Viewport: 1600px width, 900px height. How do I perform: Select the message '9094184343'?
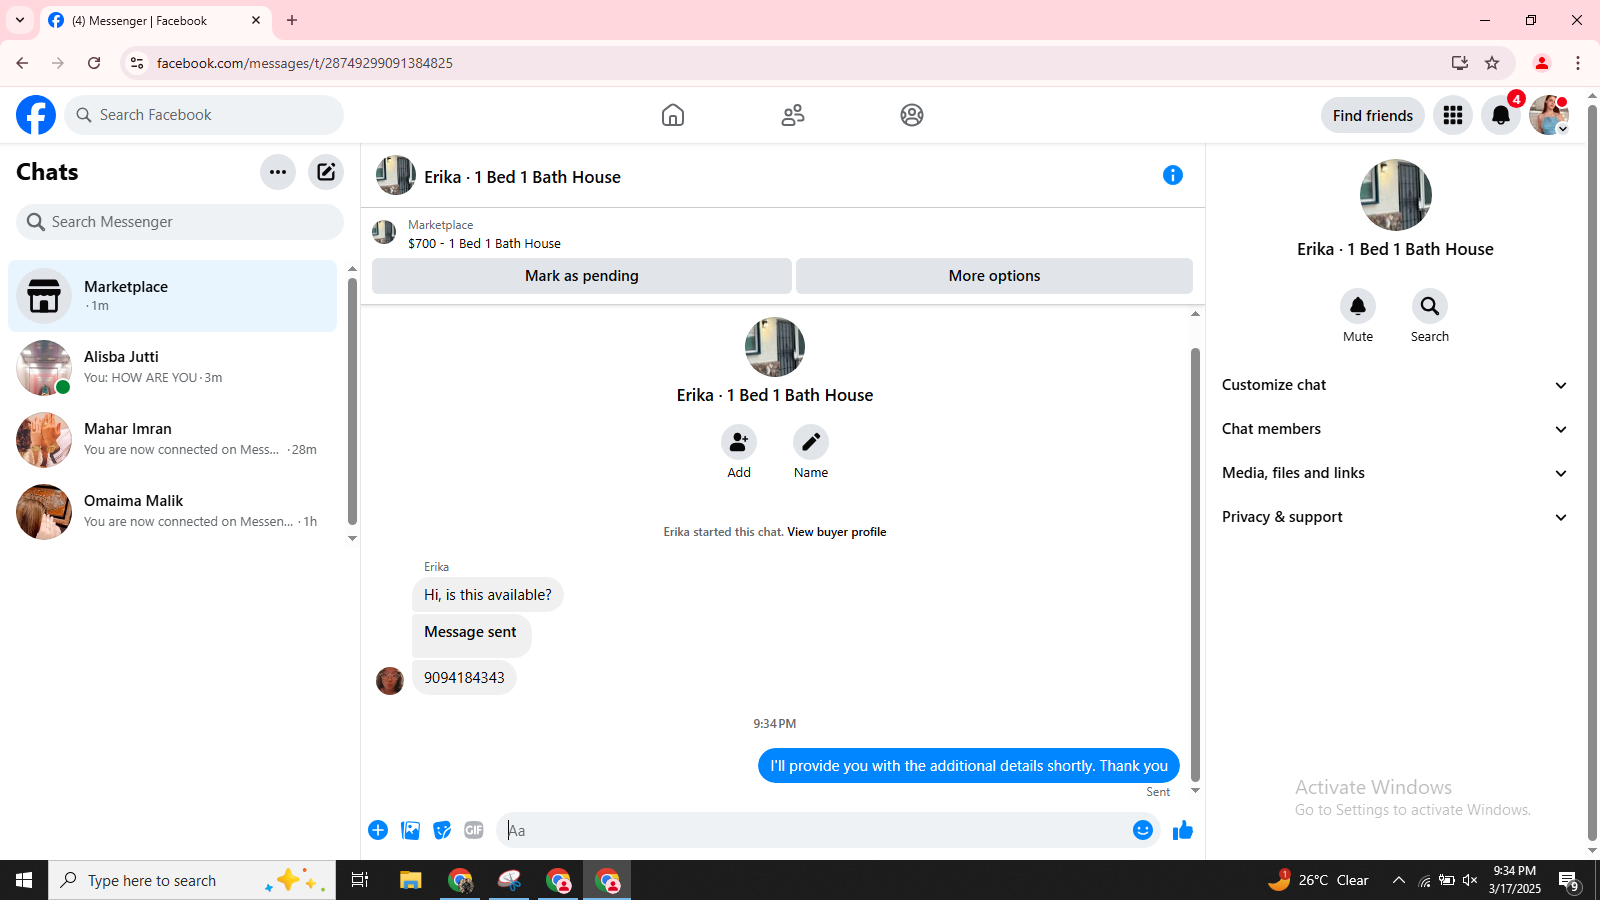tap(464, 678)
